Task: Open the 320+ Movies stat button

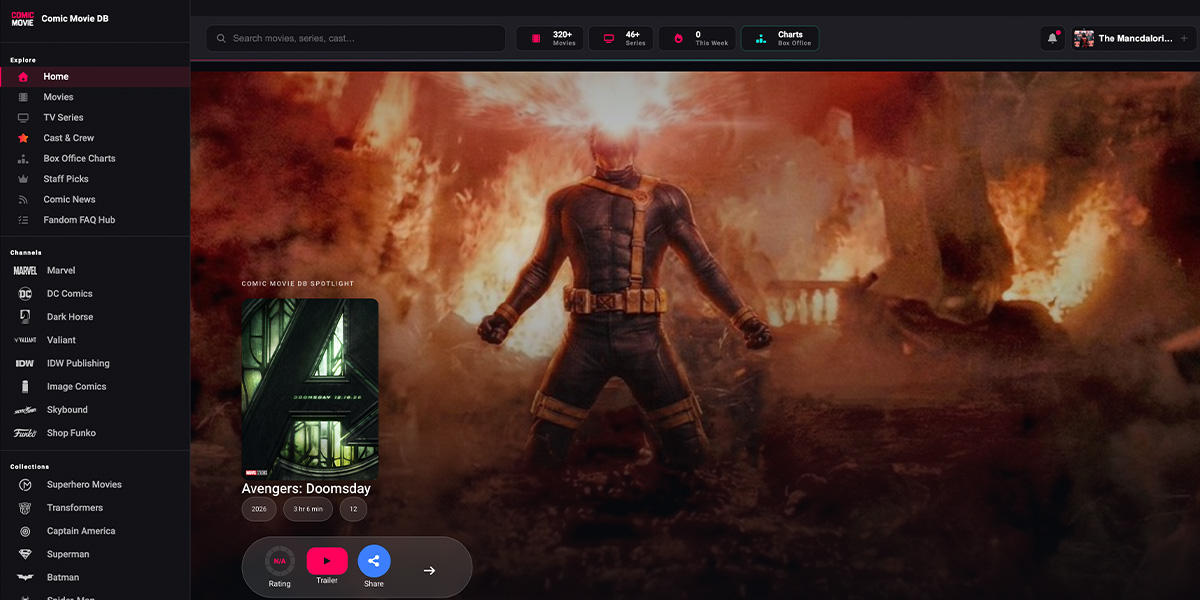Action: point(550,38)
